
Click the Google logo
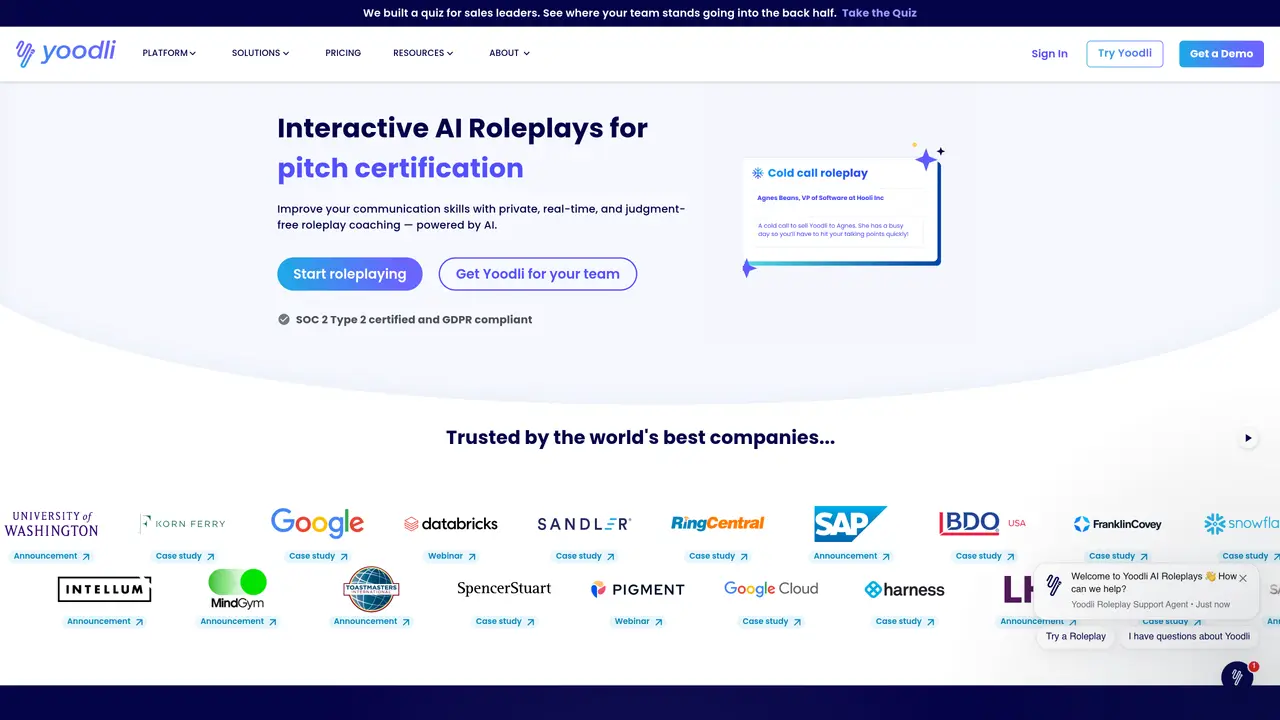(317, 523)
